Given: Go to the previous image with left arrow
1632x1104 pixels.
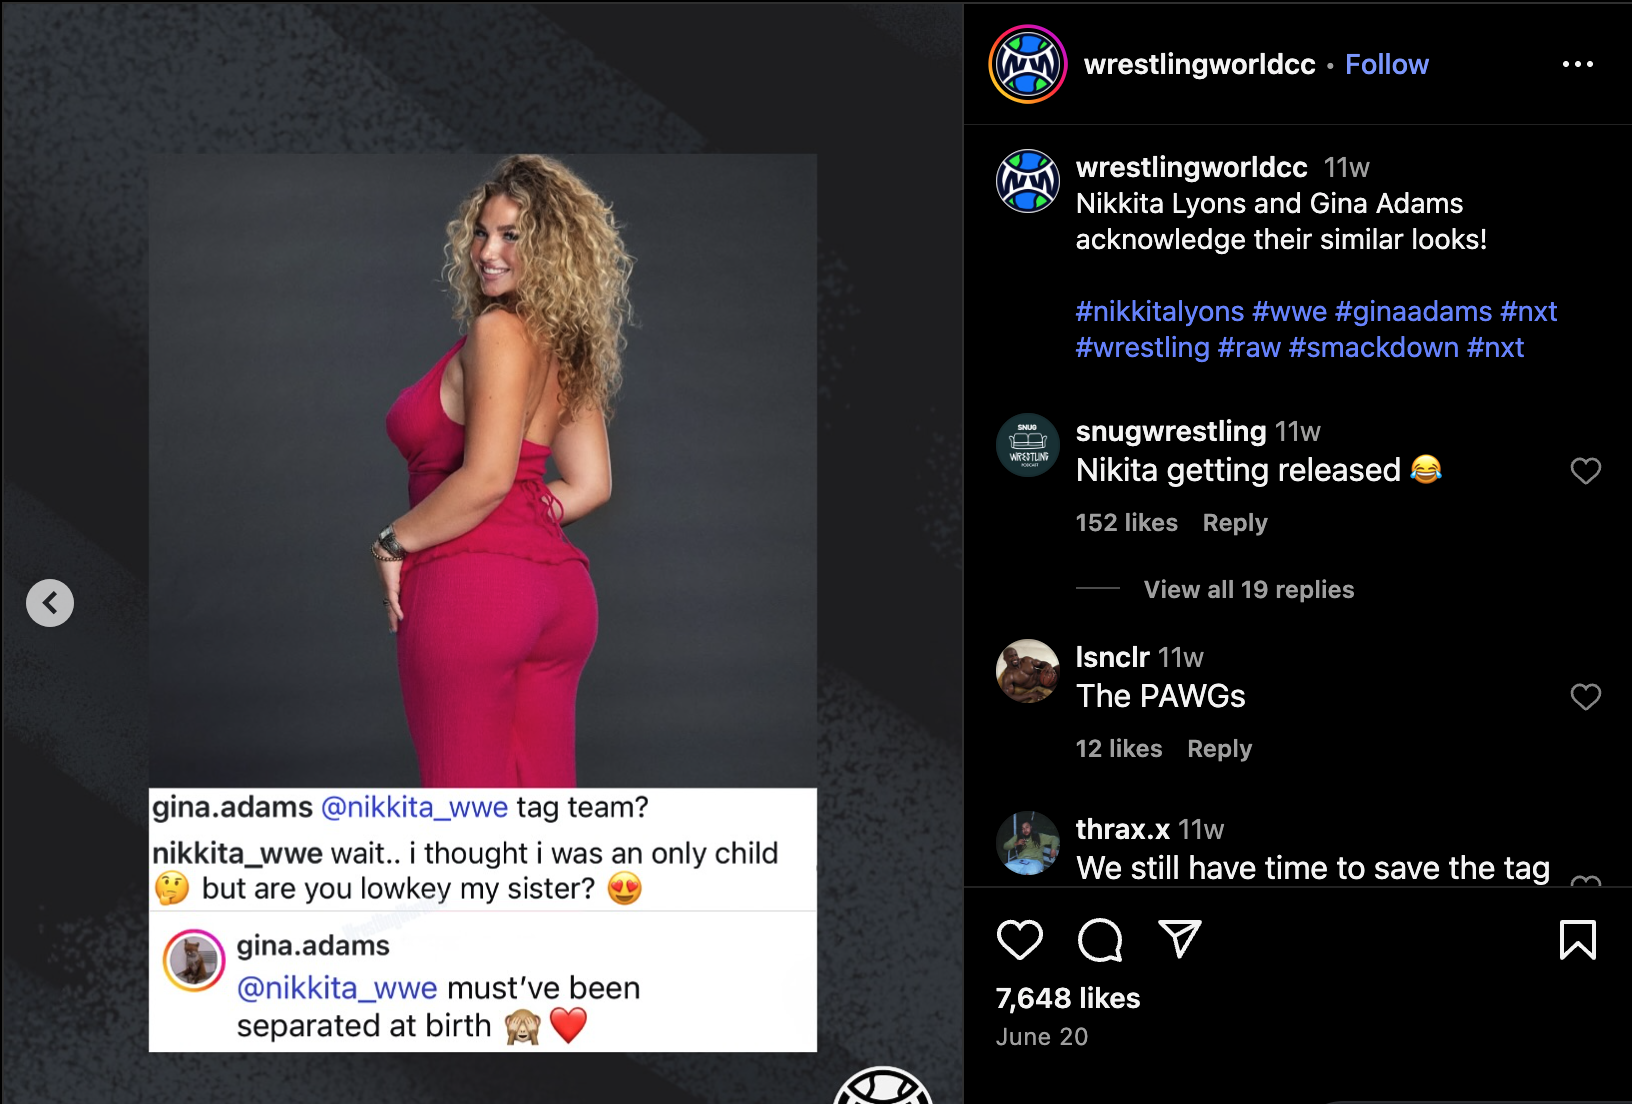Looking at the screenshot, I should tap(50, 603).
